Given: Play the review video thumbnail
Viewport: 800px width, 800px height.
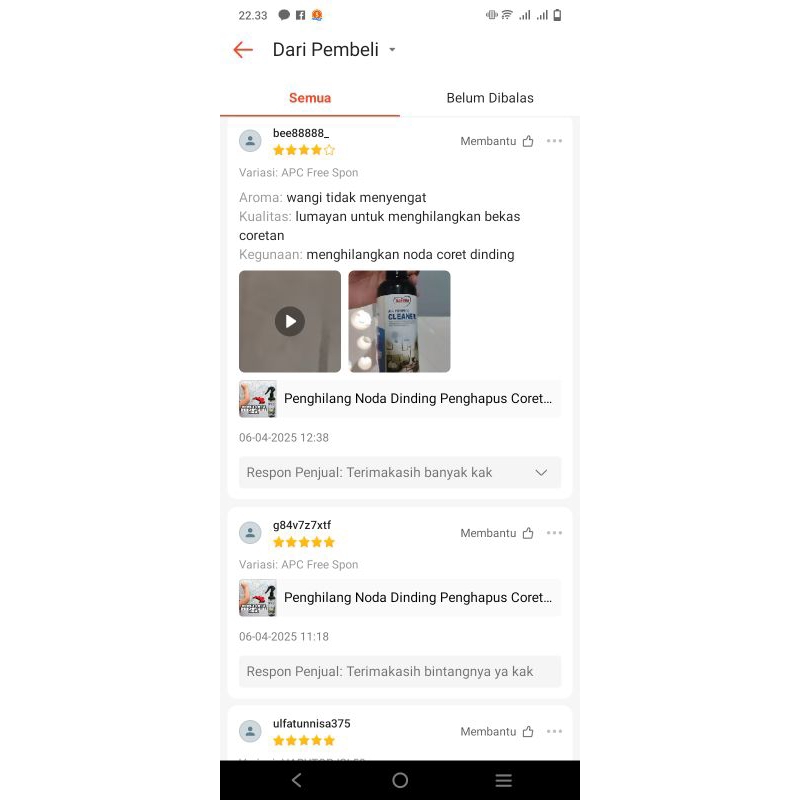Looking at the screenshot, I should point(290,321).
